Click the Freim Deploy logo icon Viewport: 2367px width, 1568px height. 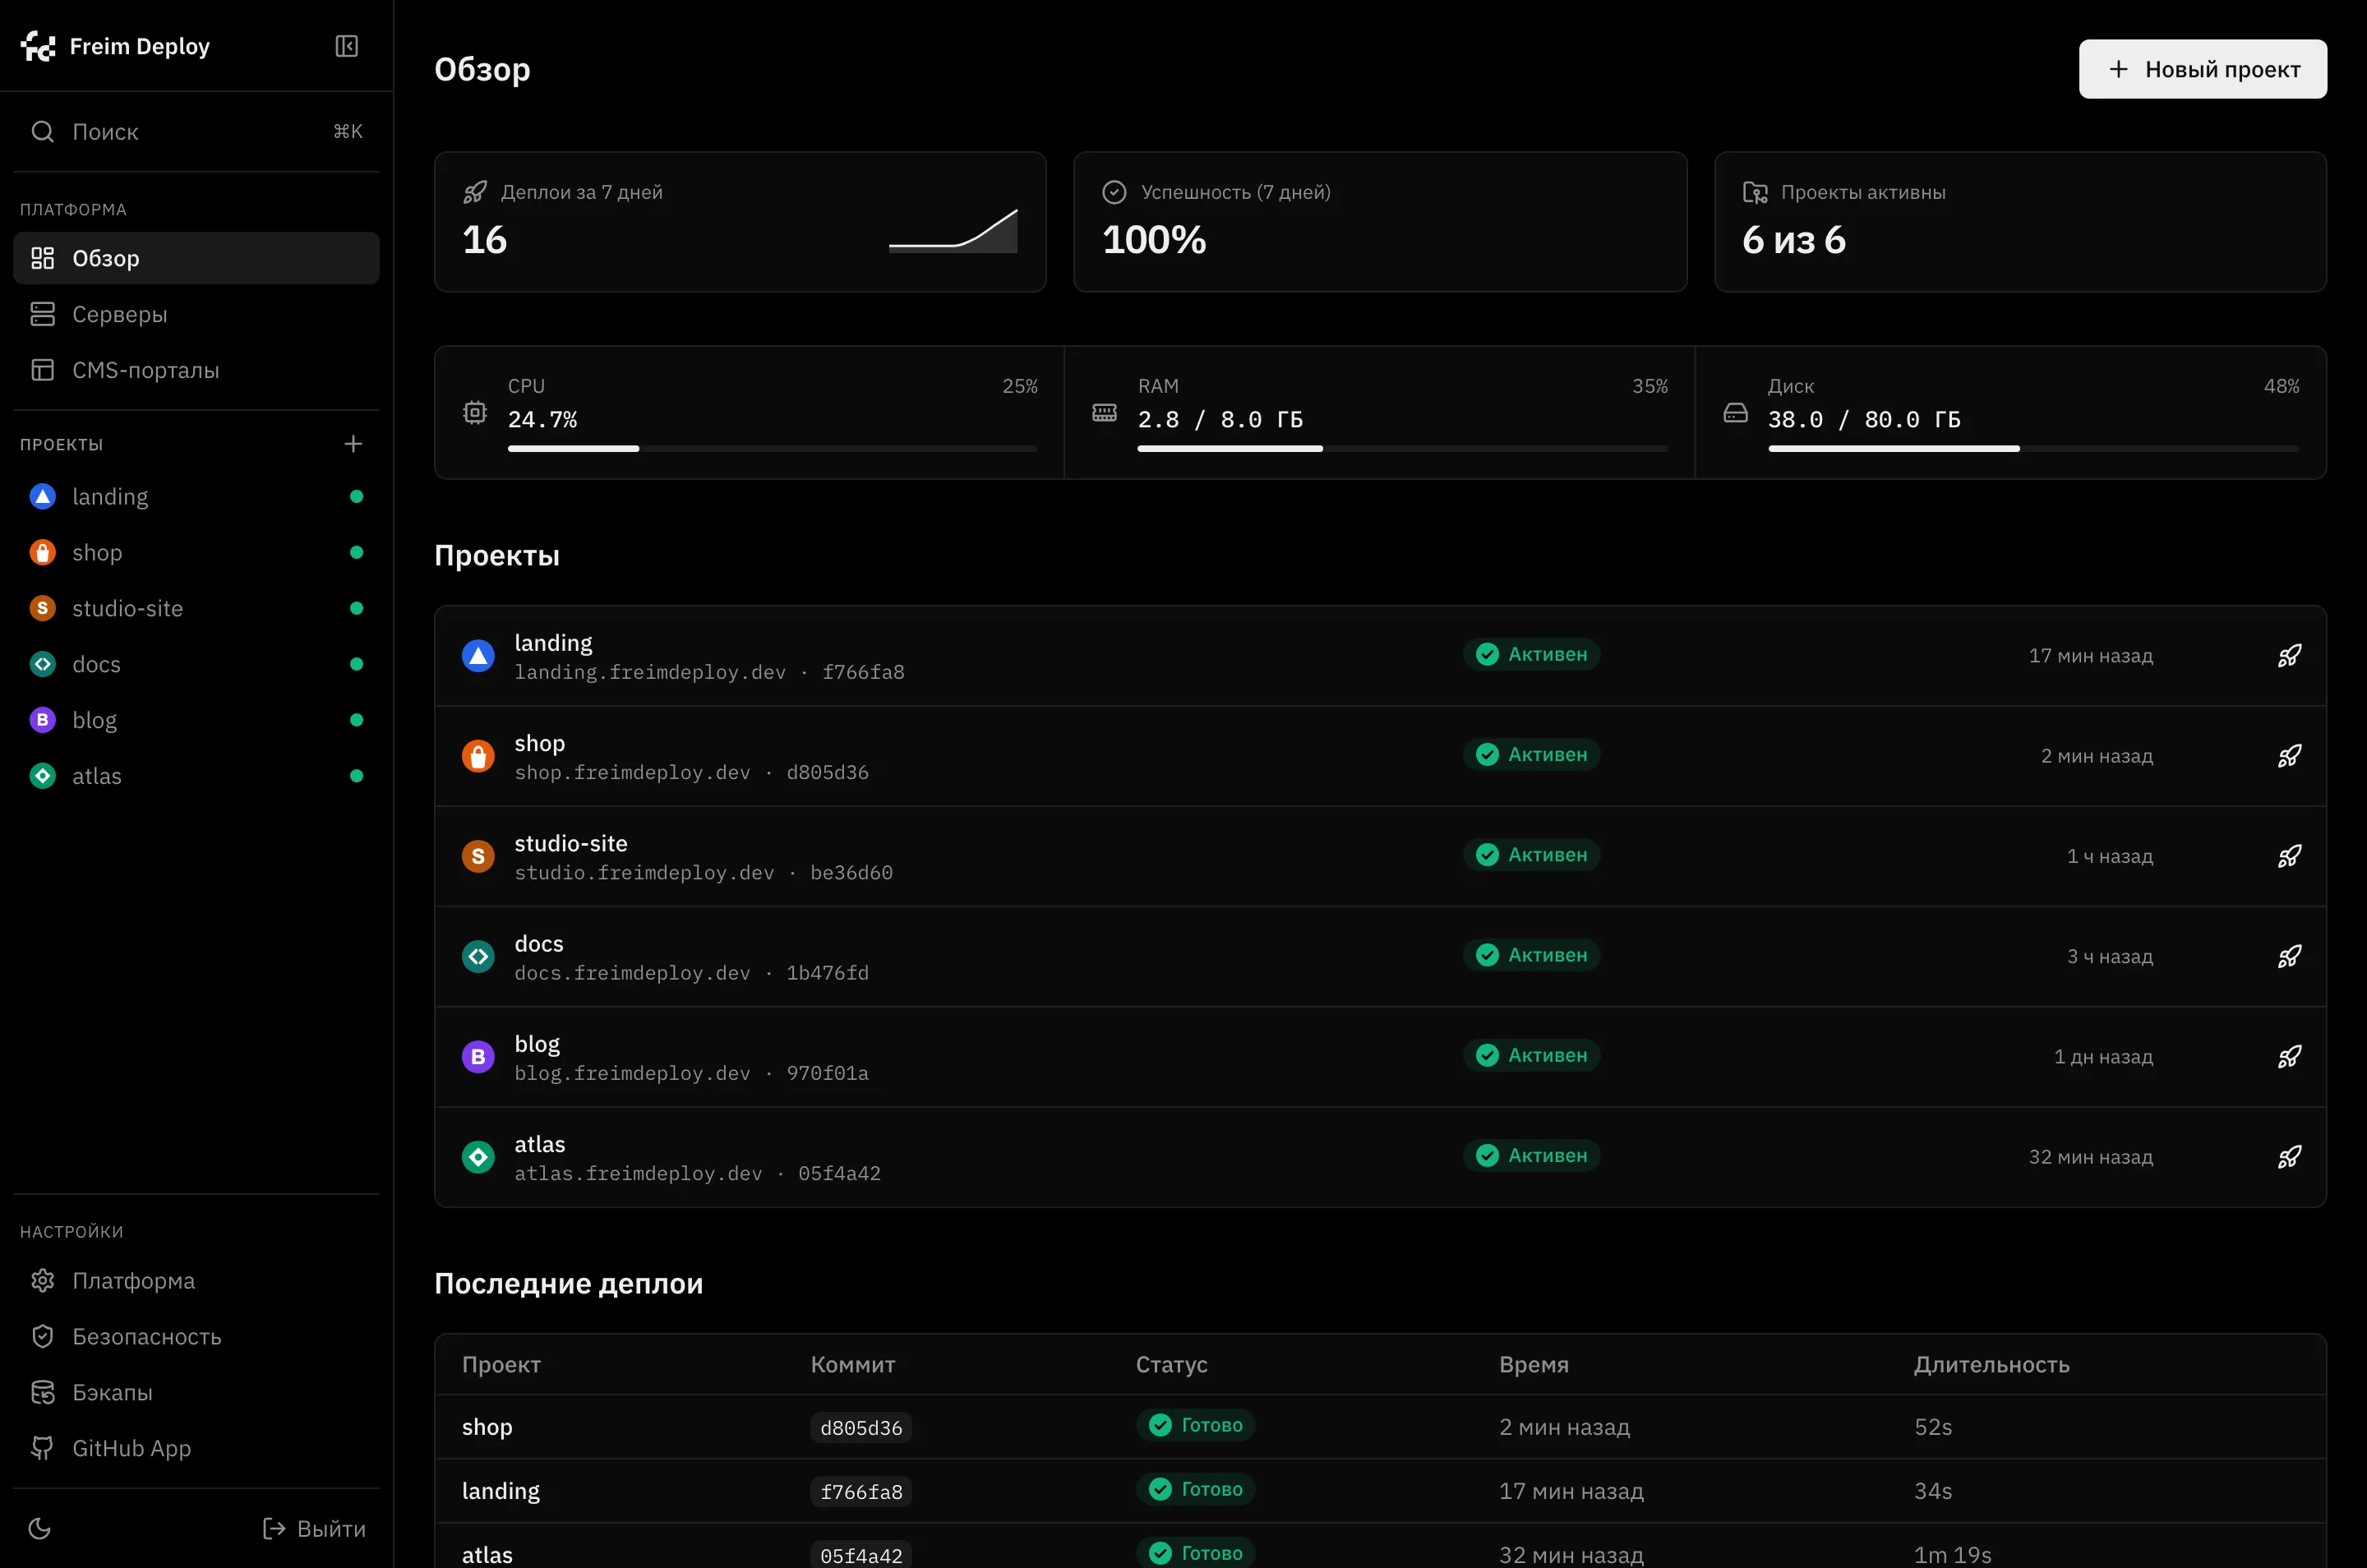click(x=39, y=46)
